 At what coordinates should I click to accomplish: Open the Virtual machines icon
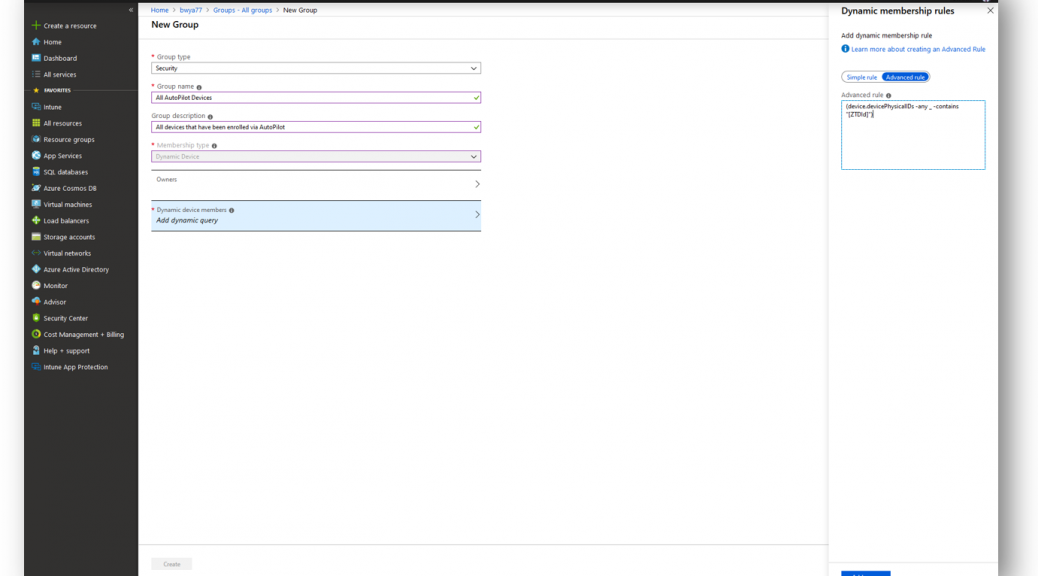coord(36,204)
